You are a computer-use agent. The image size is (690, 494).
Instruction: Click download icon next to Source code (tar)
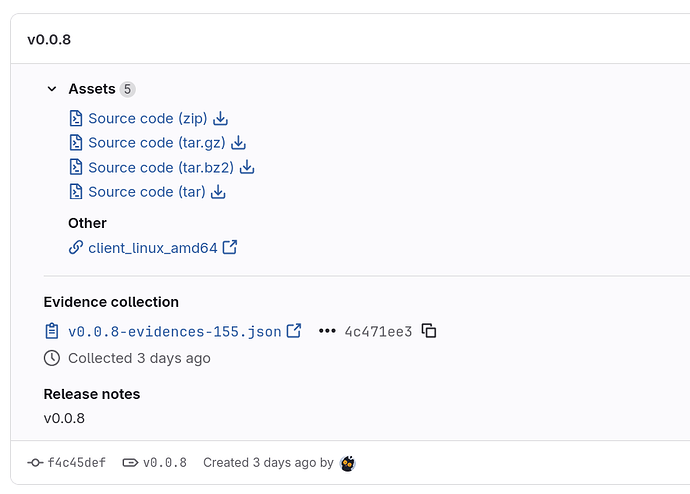pos(219,192)
